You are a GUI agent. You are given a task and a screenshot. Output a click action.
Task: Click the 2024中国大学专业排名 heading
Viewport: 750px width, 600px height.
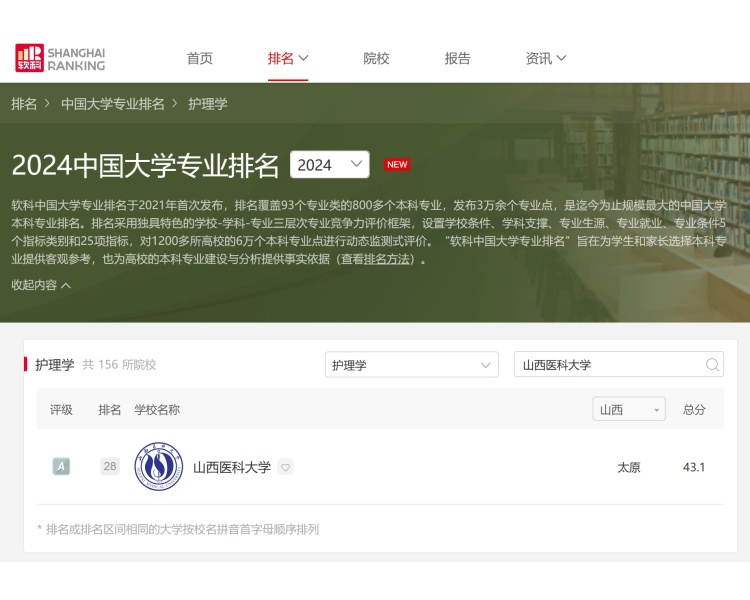[145, 166]
